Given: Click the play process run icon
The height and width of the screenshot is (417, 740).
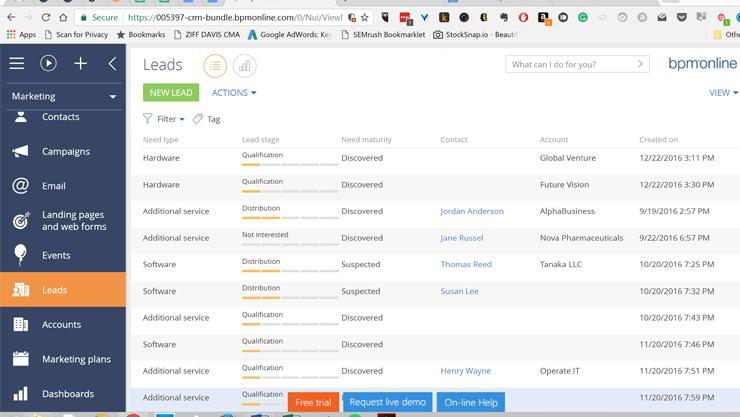Looking at the screenshot, I should [48, 63].
